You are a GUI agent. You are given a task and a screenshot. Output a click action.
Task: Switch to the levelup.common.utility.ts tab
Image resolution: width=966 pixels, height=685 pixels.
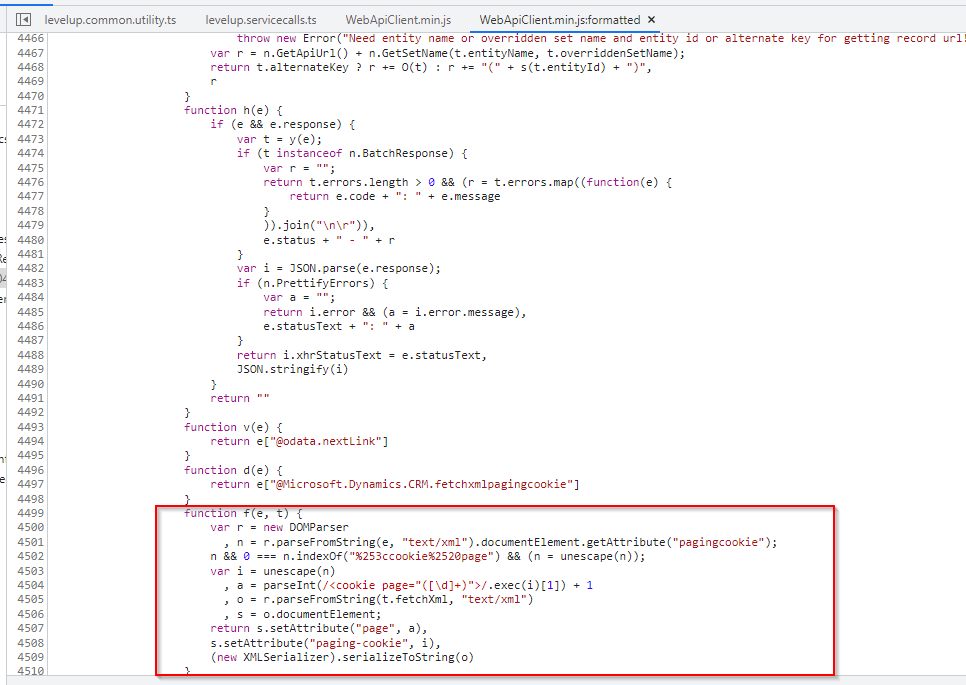coord(110,19)
